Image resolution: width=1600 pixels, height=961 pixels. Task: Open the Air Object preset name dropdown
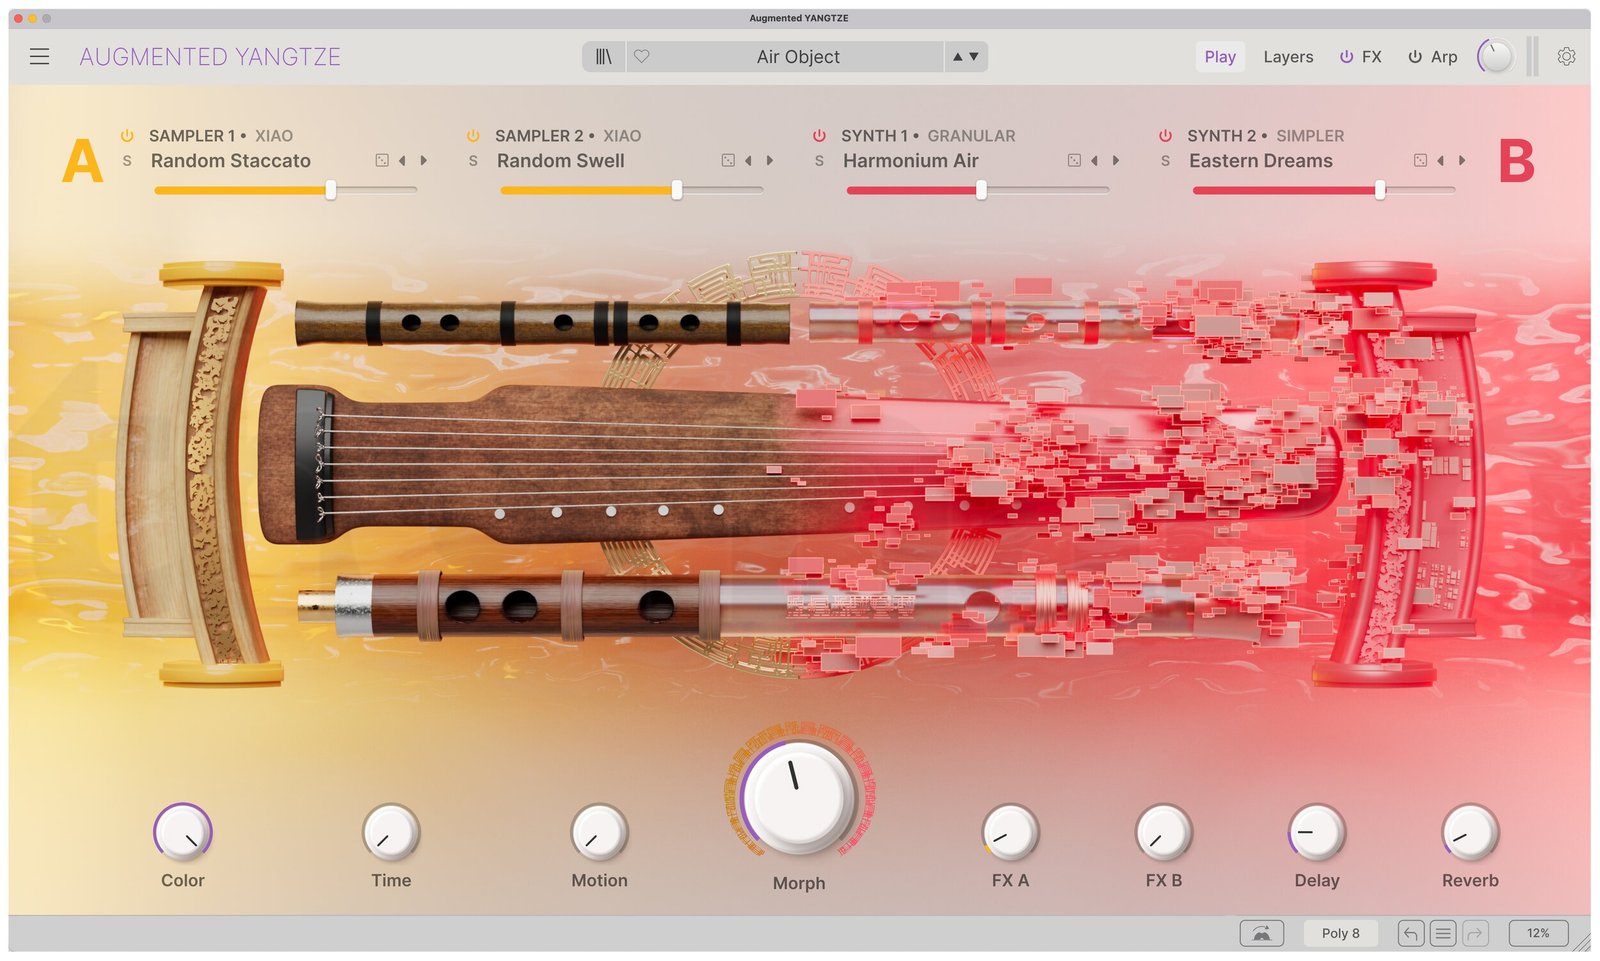point(797,57)
